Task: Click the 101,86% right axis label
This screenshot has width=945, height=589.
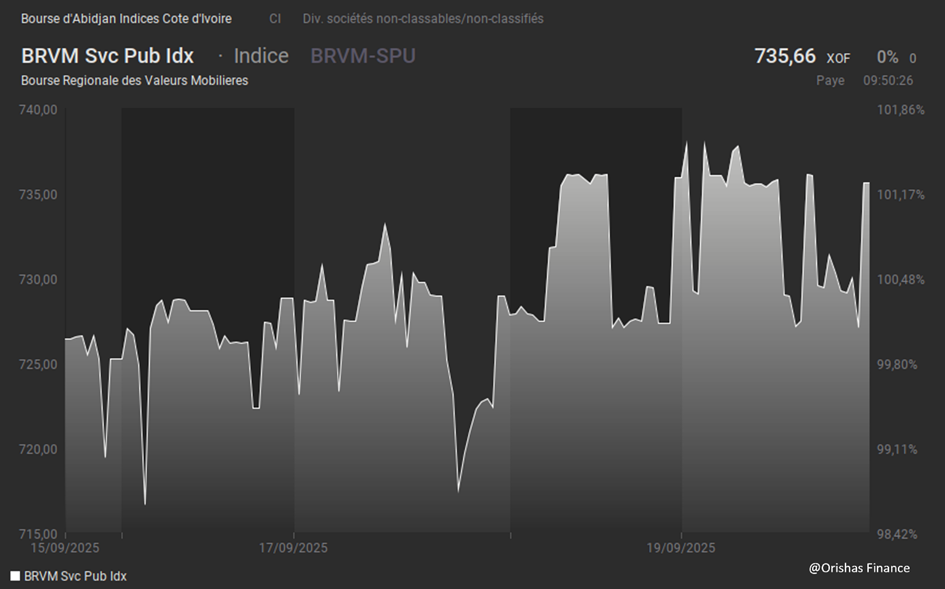Action: click(900, 110)
